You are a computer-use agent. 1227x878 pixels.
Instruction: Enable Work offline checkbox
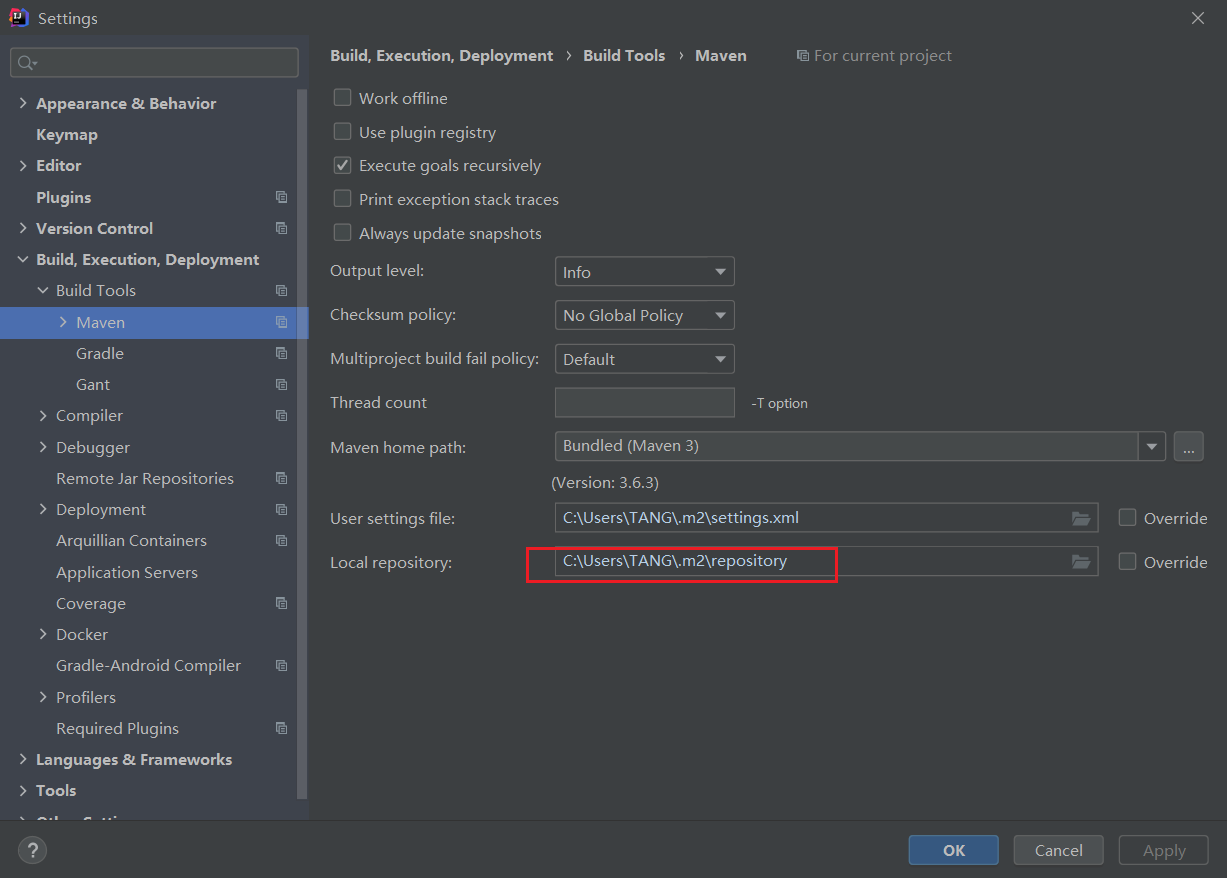click(x=343, y=98)
